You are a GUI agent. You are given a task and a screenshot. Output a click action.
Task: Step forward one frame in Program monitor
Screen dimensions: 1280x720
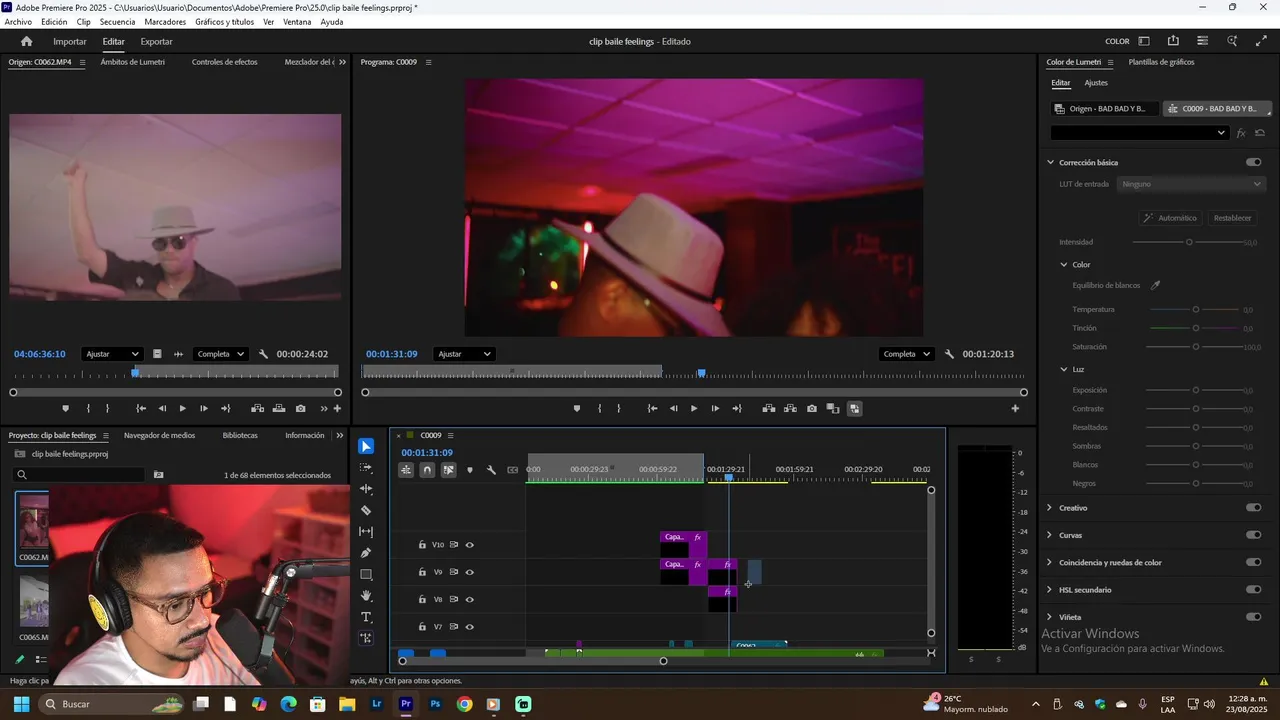[715, 408]
